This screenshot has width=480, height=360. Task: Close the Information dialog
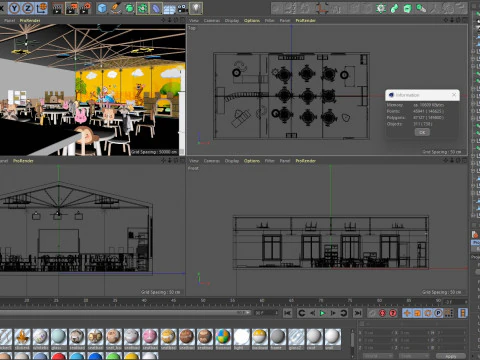(454, 95)
